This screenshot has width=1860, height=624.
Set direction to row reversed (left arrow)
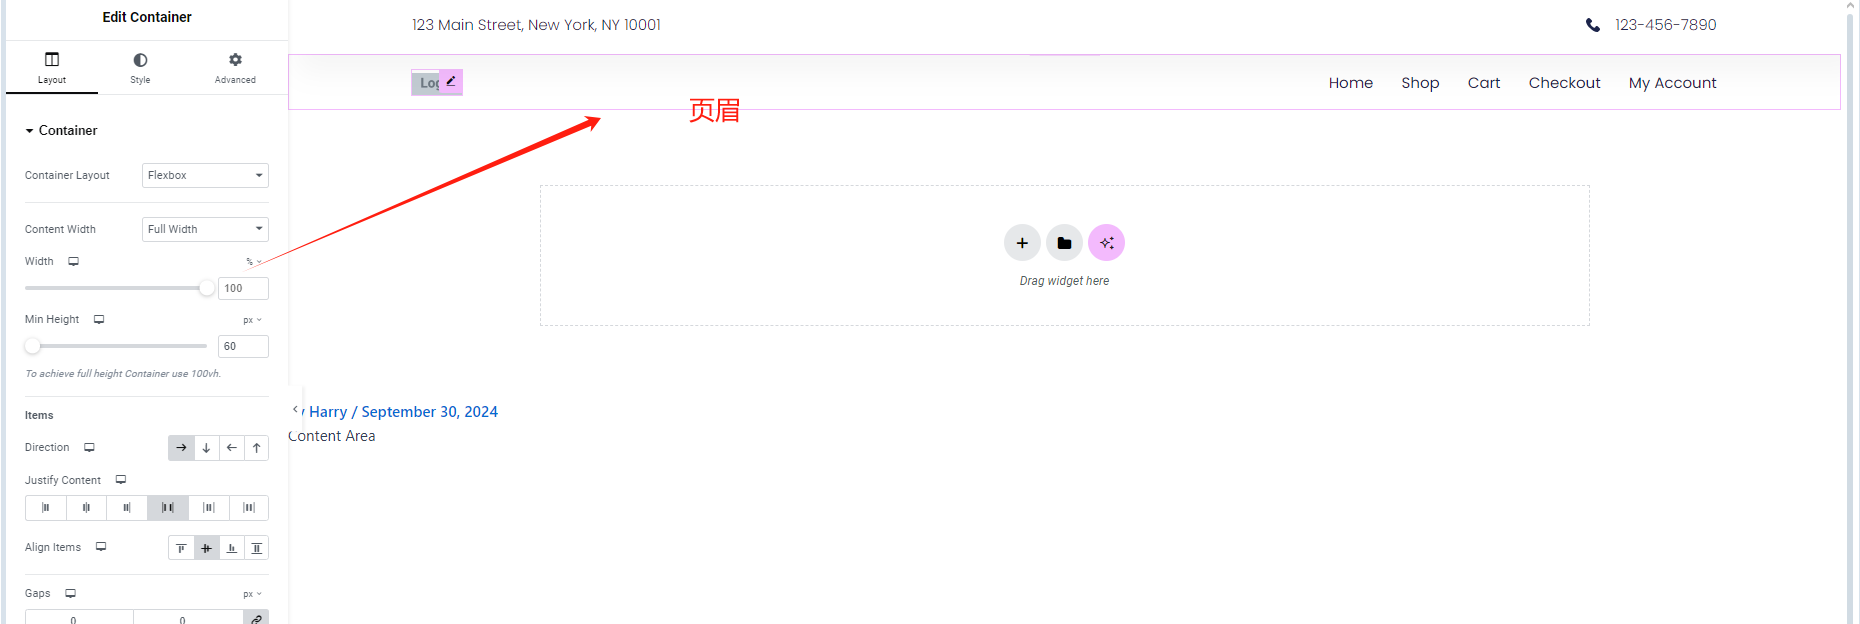[231, 448]
